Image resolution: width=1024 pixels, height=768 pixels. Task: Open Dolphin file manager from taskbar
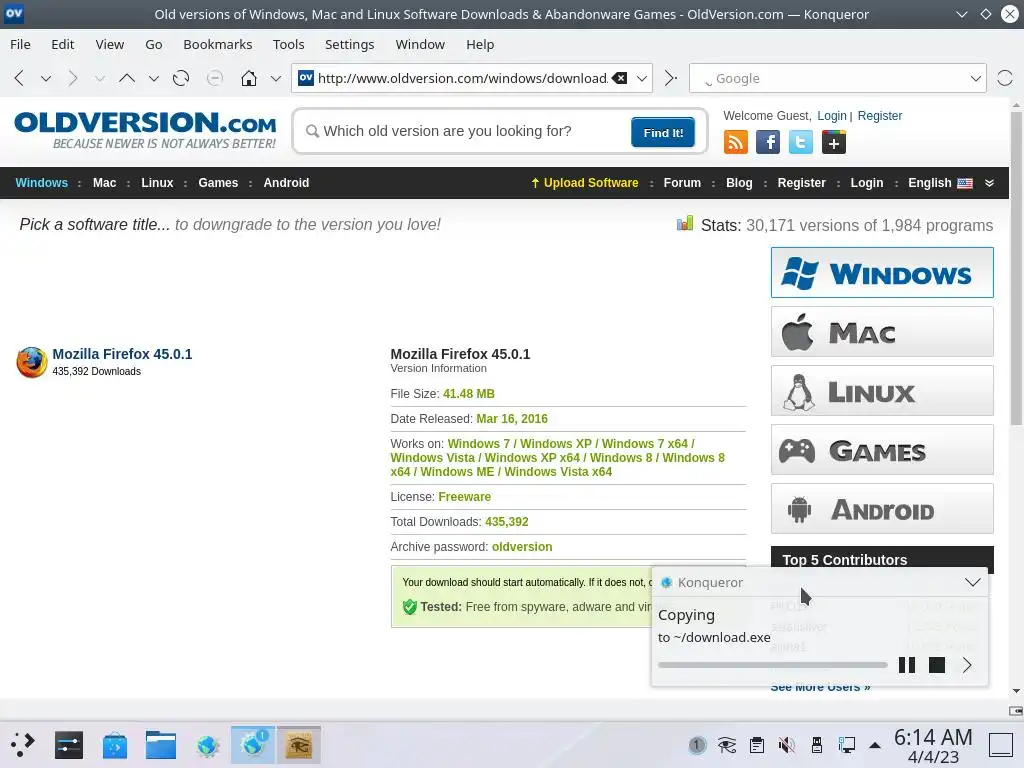[x=161, y=744]
